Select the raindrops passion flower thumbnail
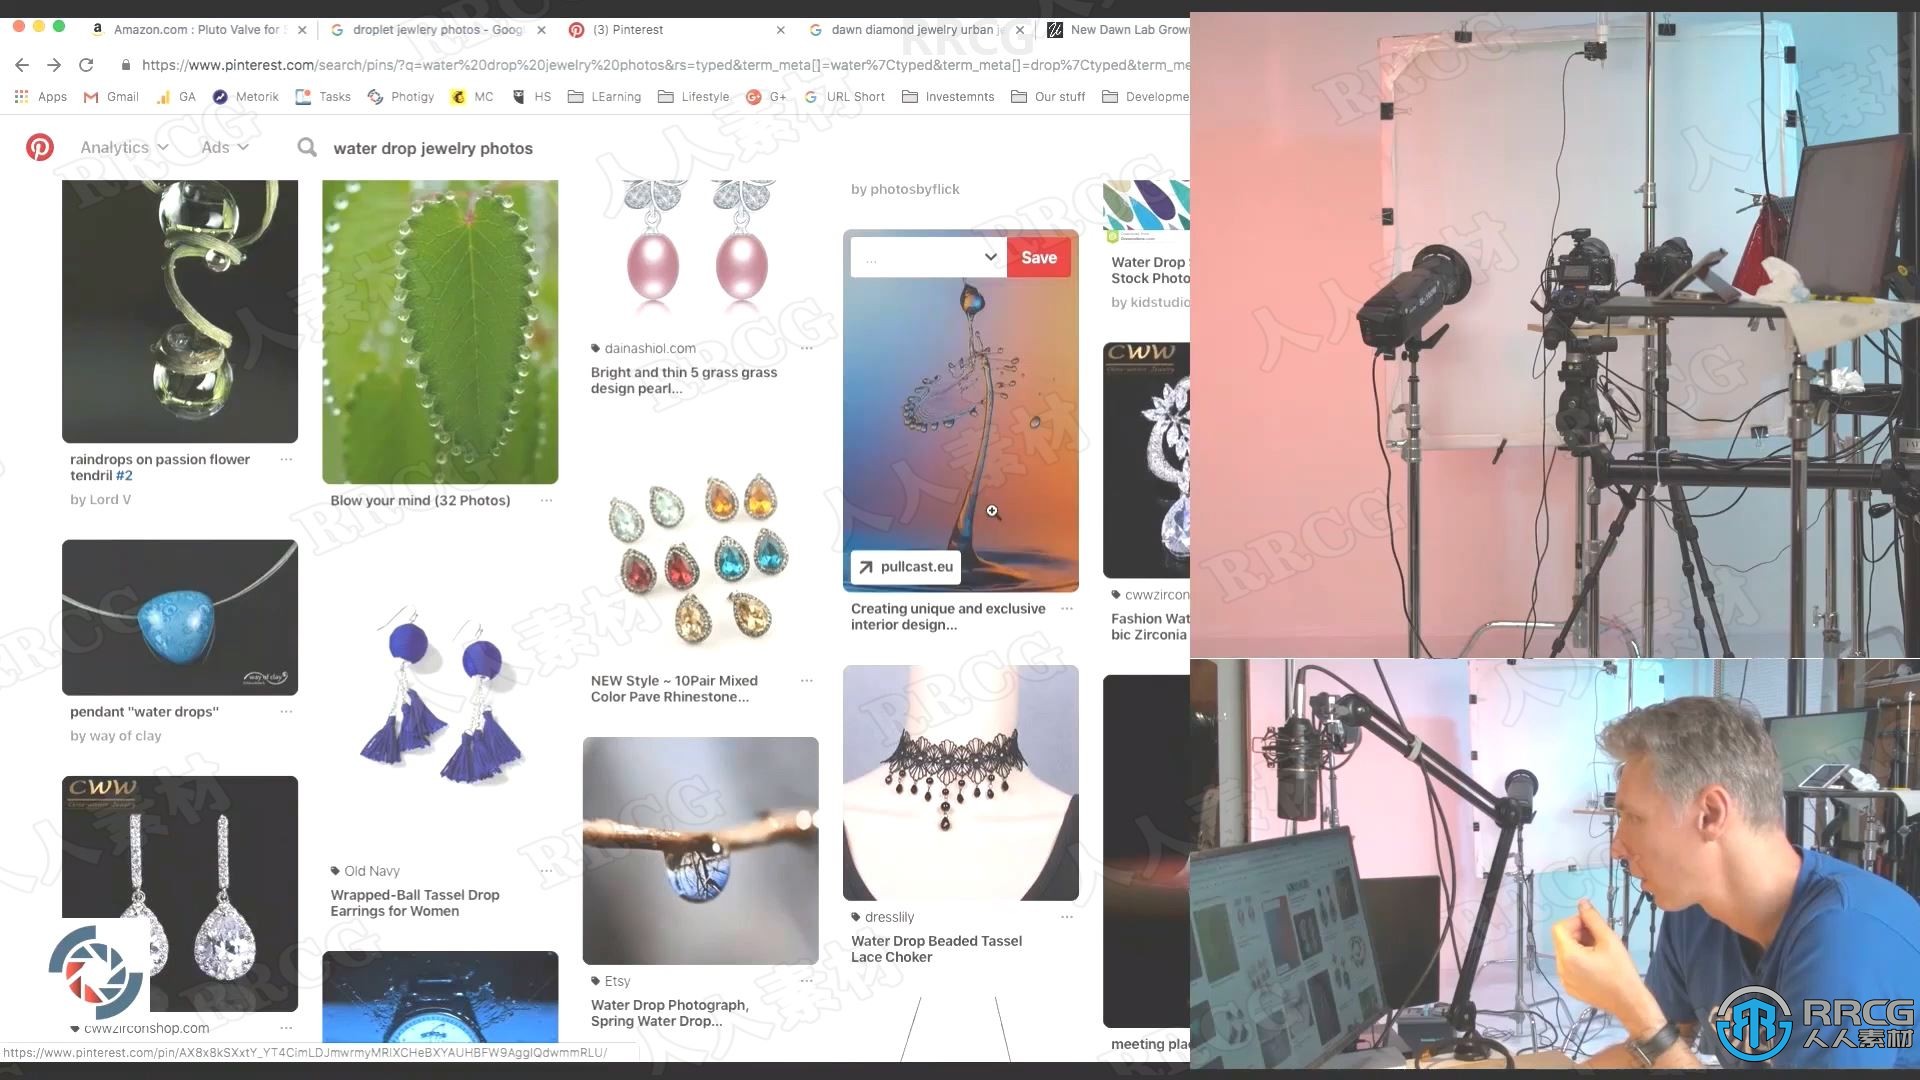This screenshot has width=1920, height=1080. click(x=181, y=311)
